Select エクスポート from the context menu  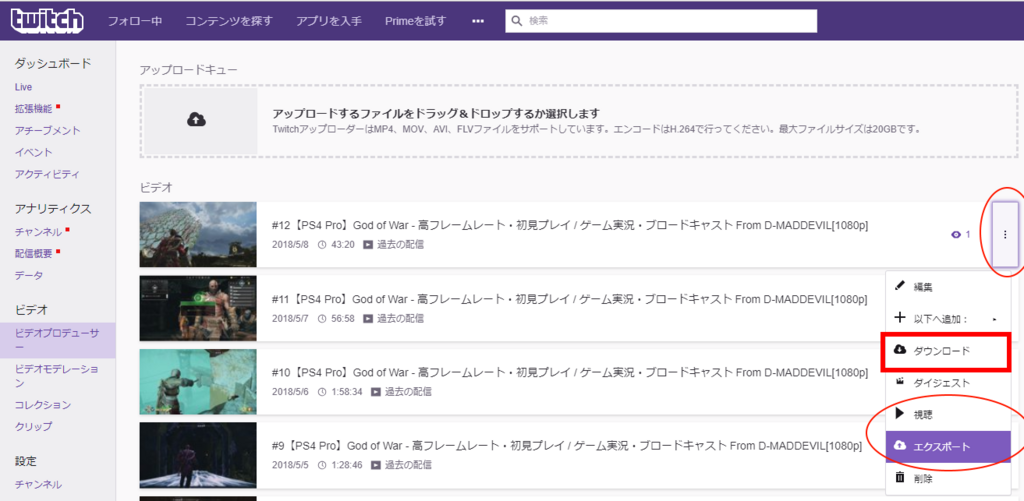pos(948,446)
